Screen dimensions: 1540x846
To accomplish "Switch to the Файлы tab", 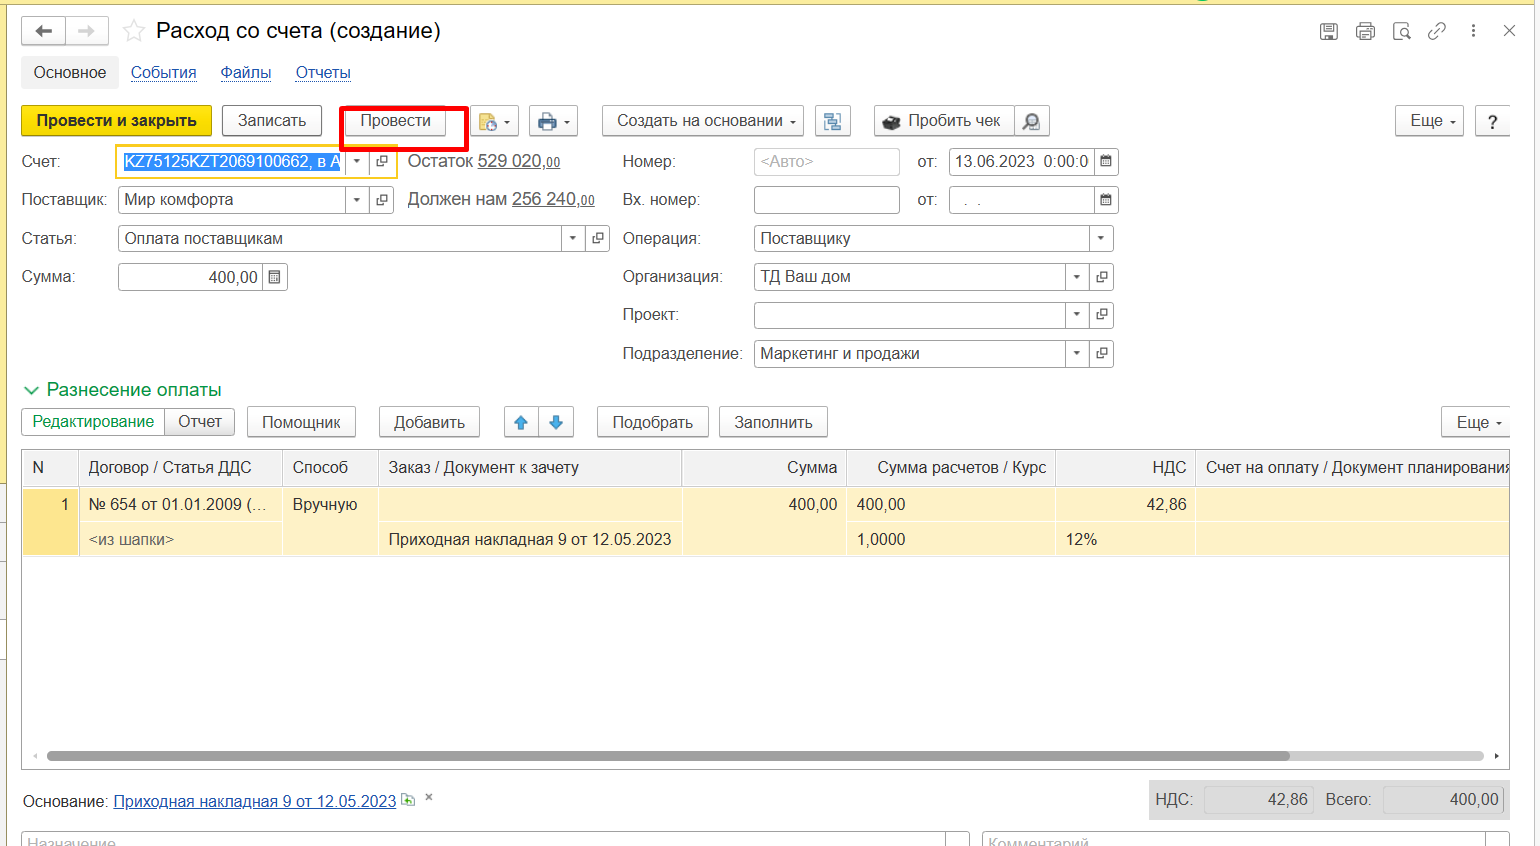I will 246,73.
